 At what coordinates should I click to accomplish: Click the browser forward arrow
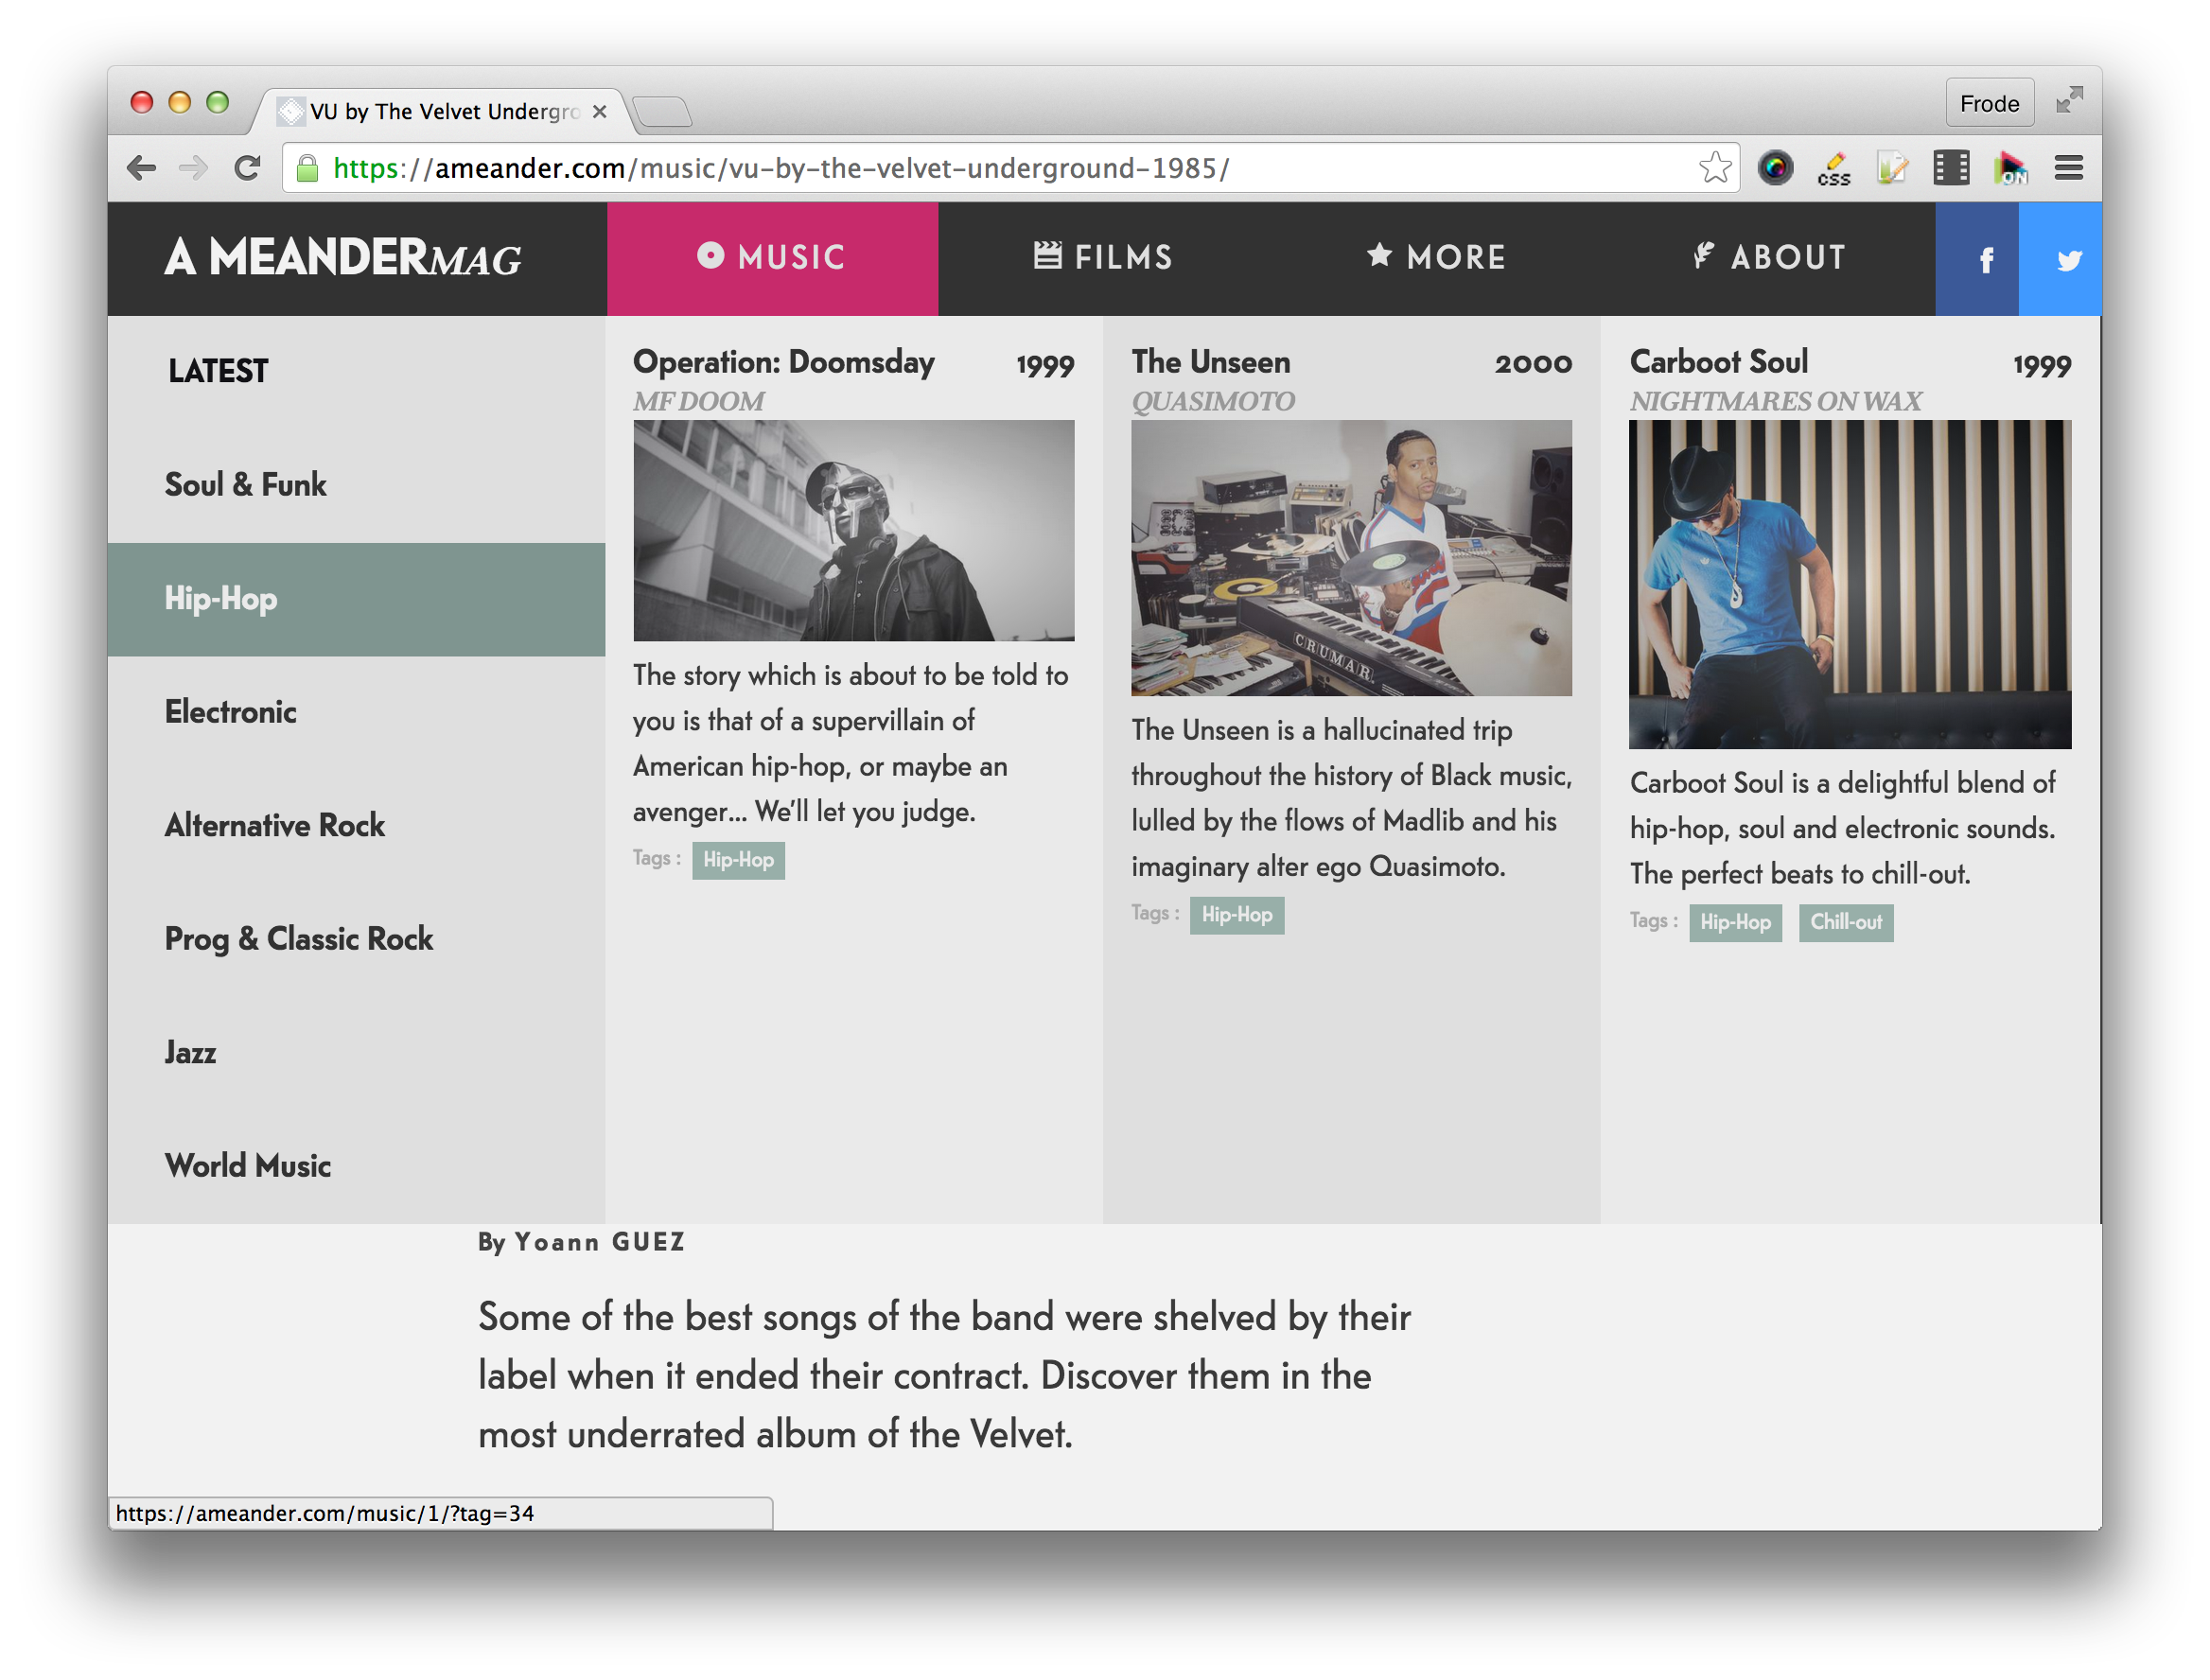[193, 168]
